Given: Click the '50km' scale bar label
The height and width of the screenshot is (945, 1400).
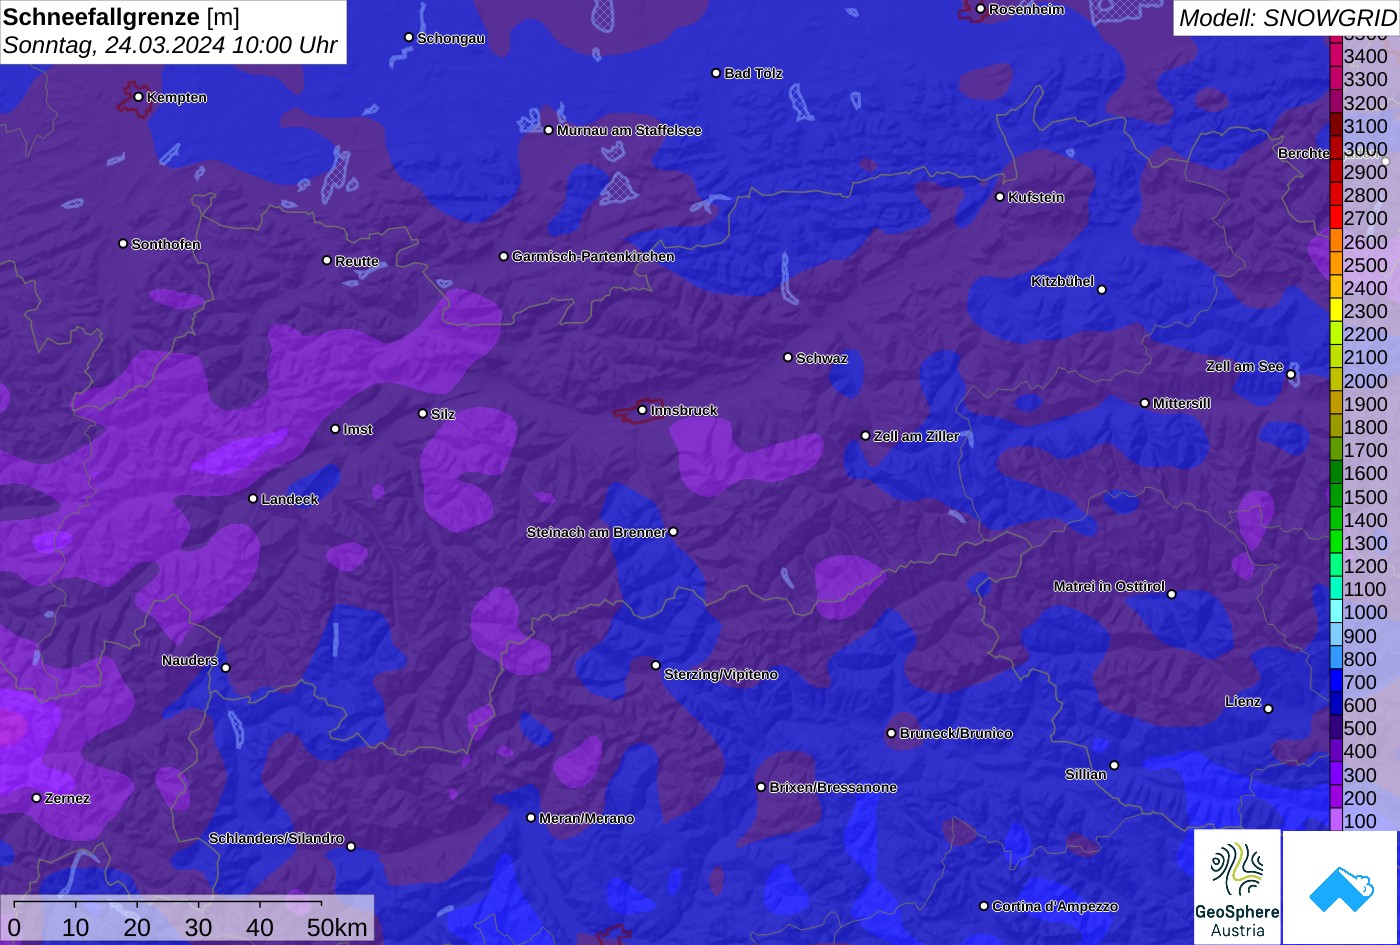Looking at the screenshot, I should [x=337, y=927].
